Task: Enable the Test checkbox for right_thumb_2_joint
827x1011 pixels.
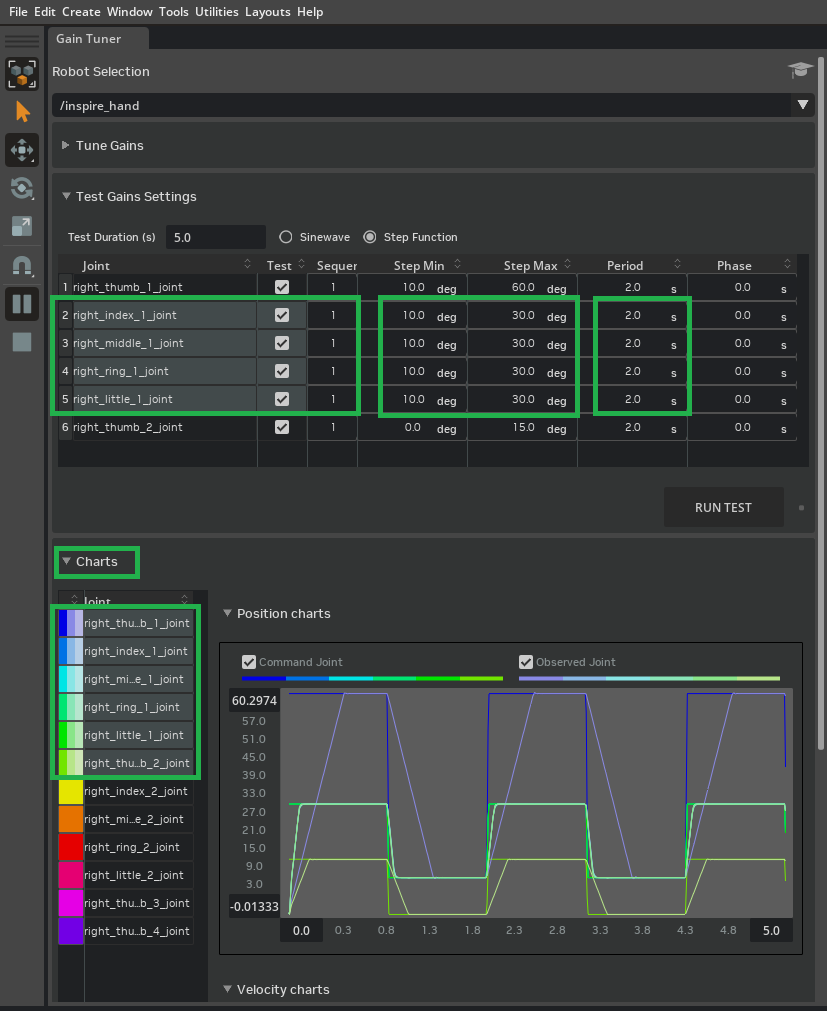Action: click(x=281, y=428)
